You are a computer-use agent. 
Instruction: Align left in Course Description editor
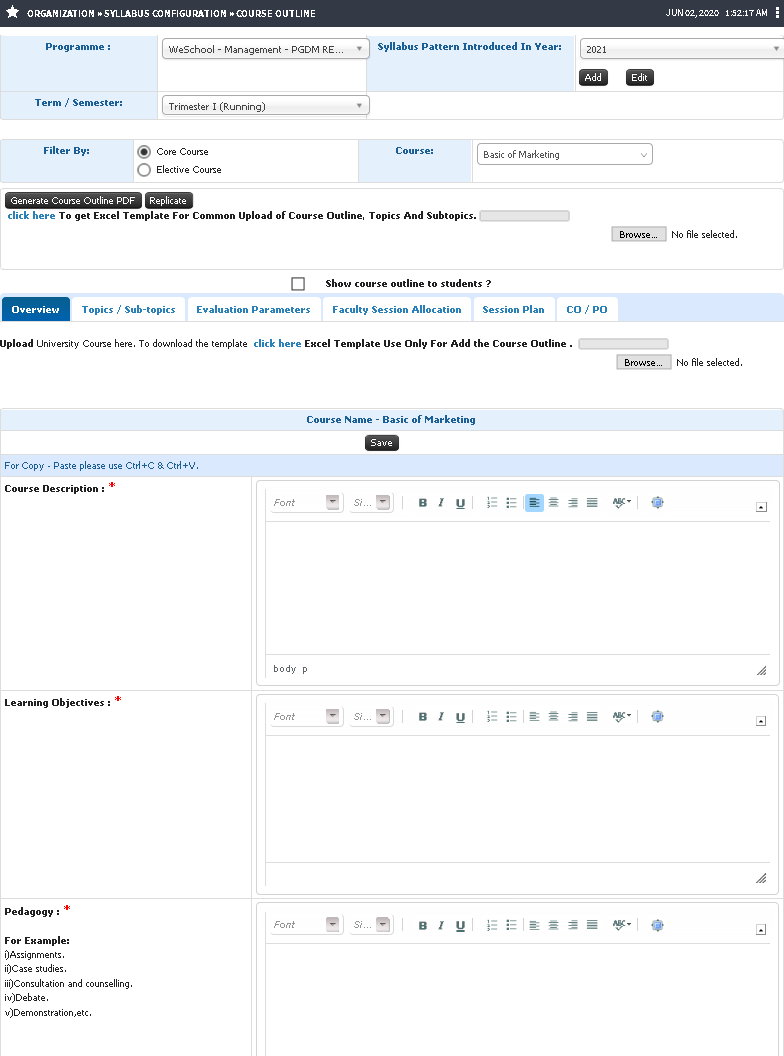534,502
